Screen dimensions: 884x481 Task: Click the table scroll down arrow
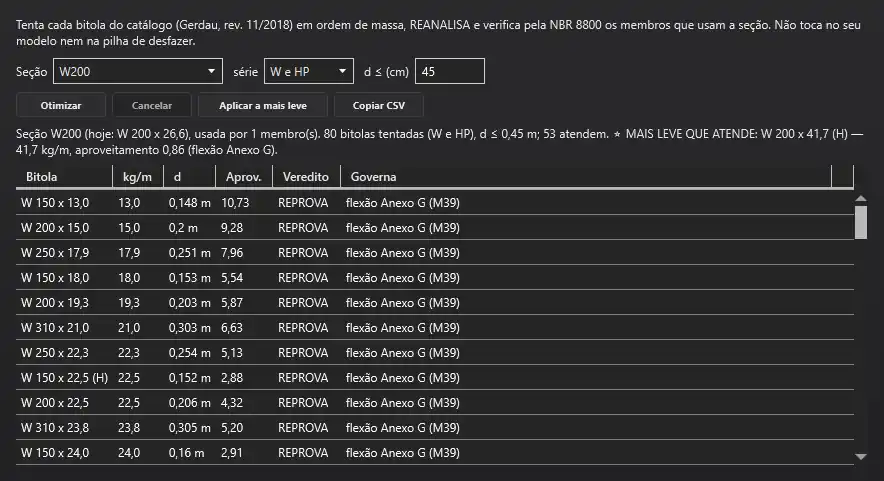(860, 457)
